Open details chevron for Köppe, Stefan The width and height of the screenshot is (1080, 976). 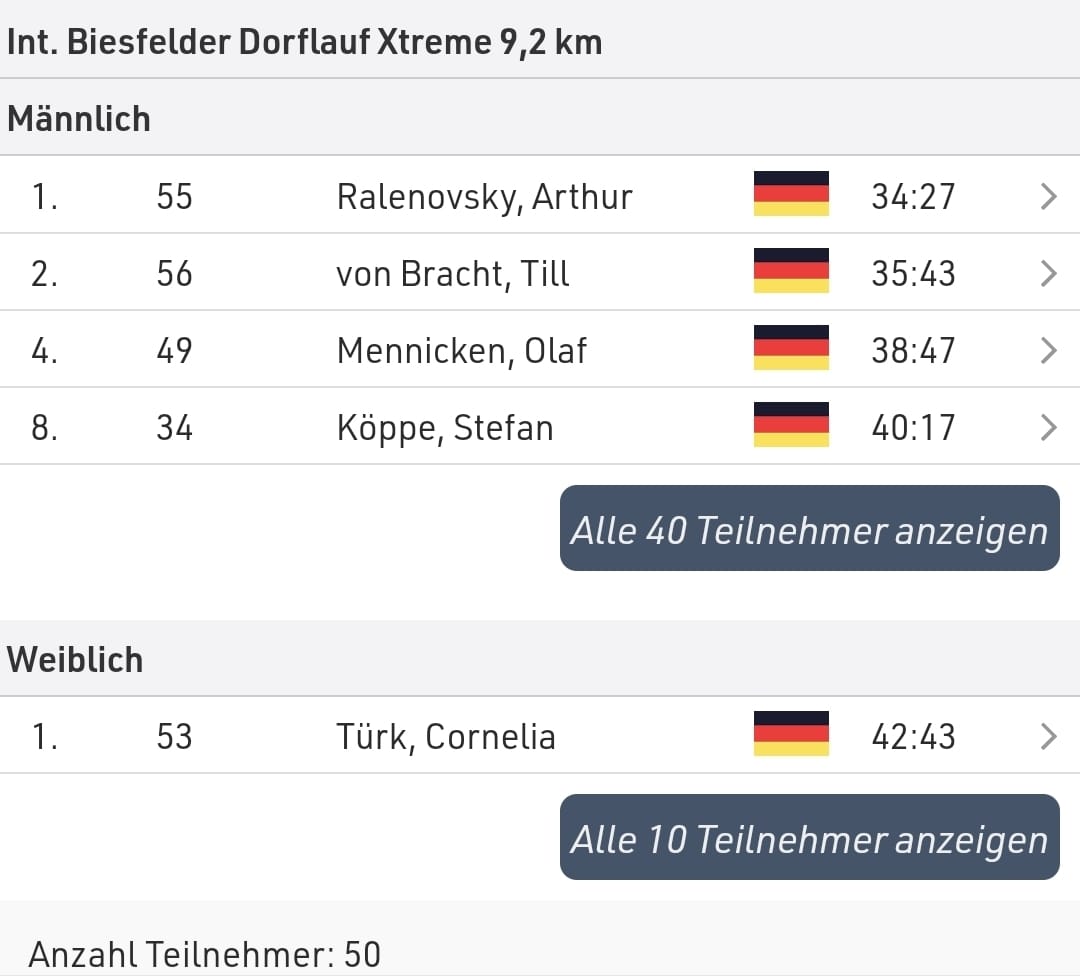click(x=1048, y=428)
